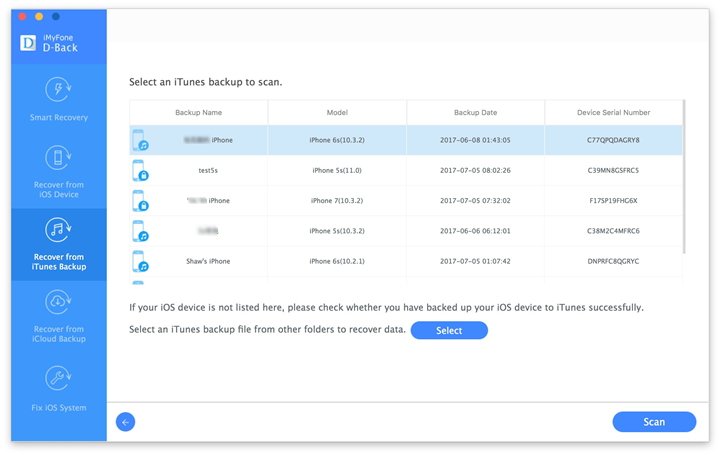This screenshot has width=720, height=455.
Task: Go back with the arrow button
Action: [x=125, y=422]
